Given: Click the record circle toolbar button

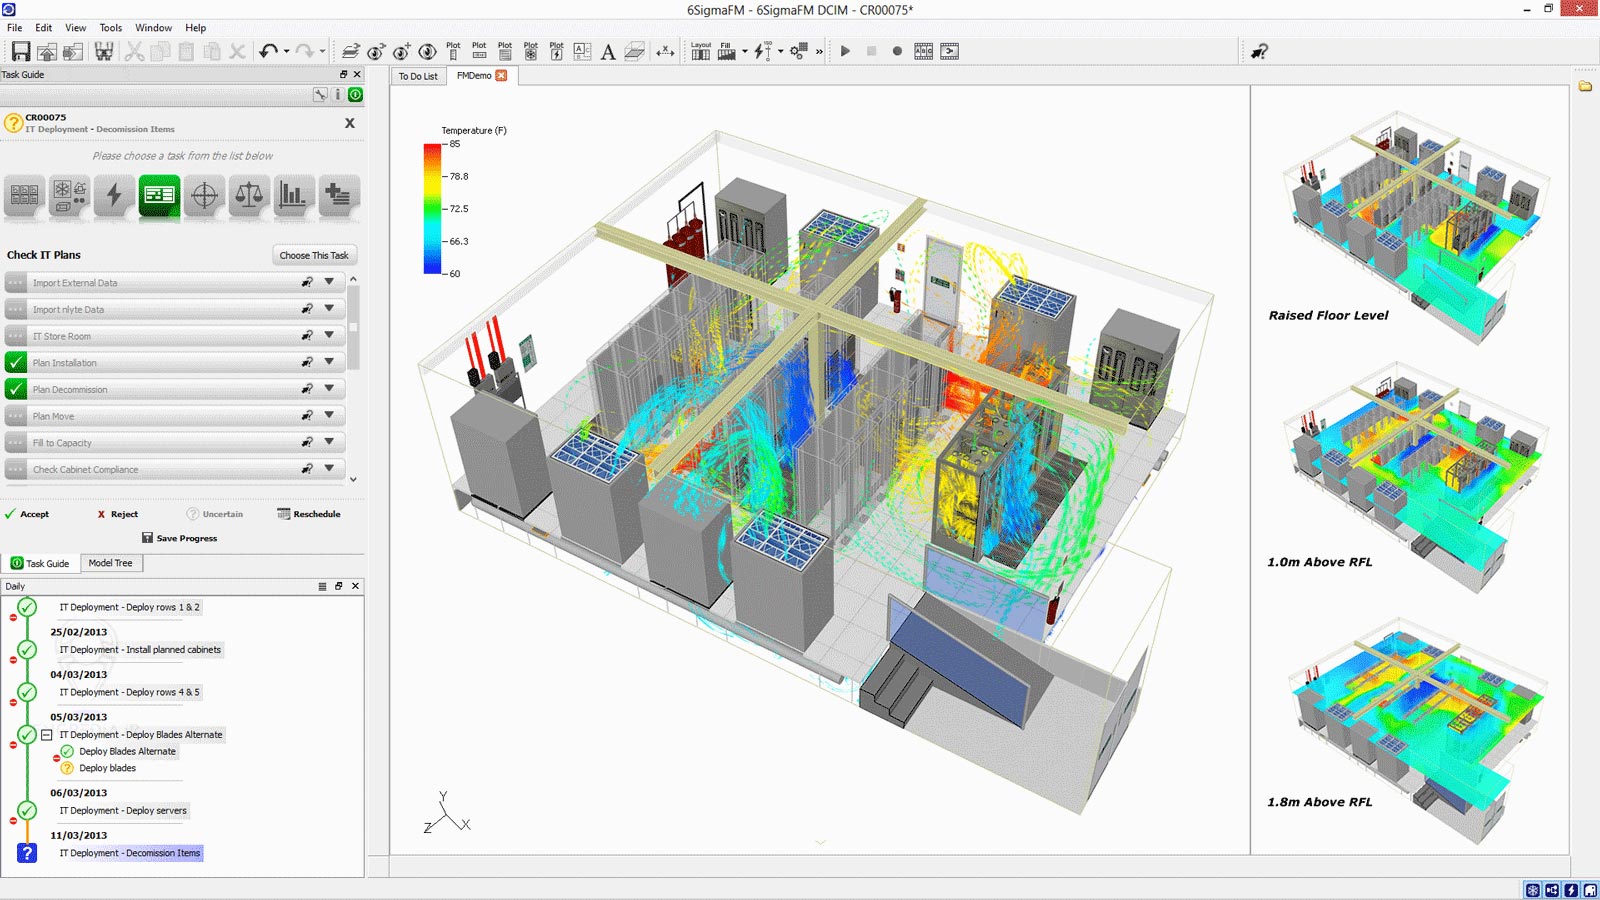Looking at the screenshot, I should pyautogui.click(x=897, y=51).
